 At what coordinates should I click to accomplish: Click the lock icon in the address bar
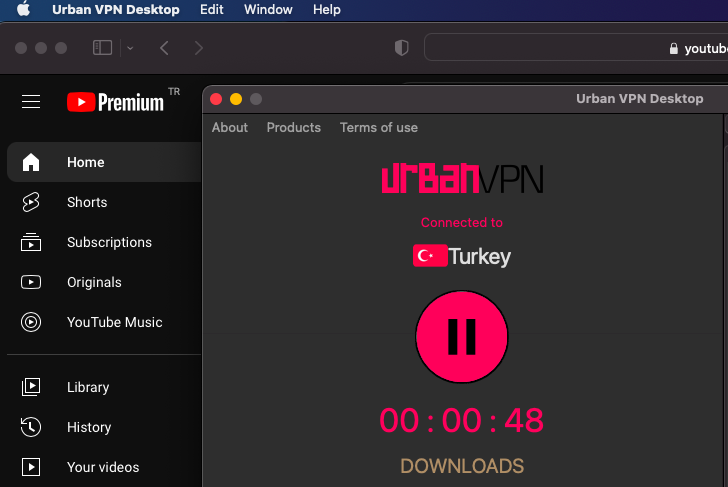673,48
